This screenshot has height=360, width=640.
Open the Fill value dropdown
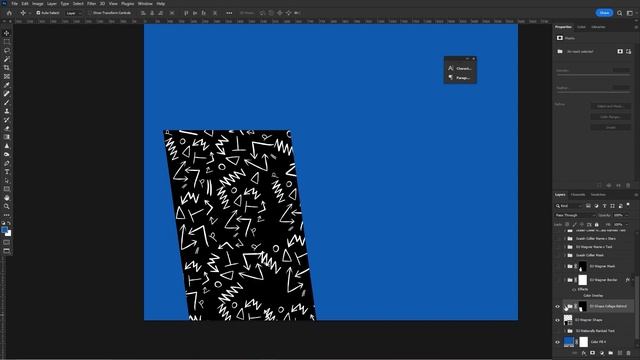pos(627,224)
